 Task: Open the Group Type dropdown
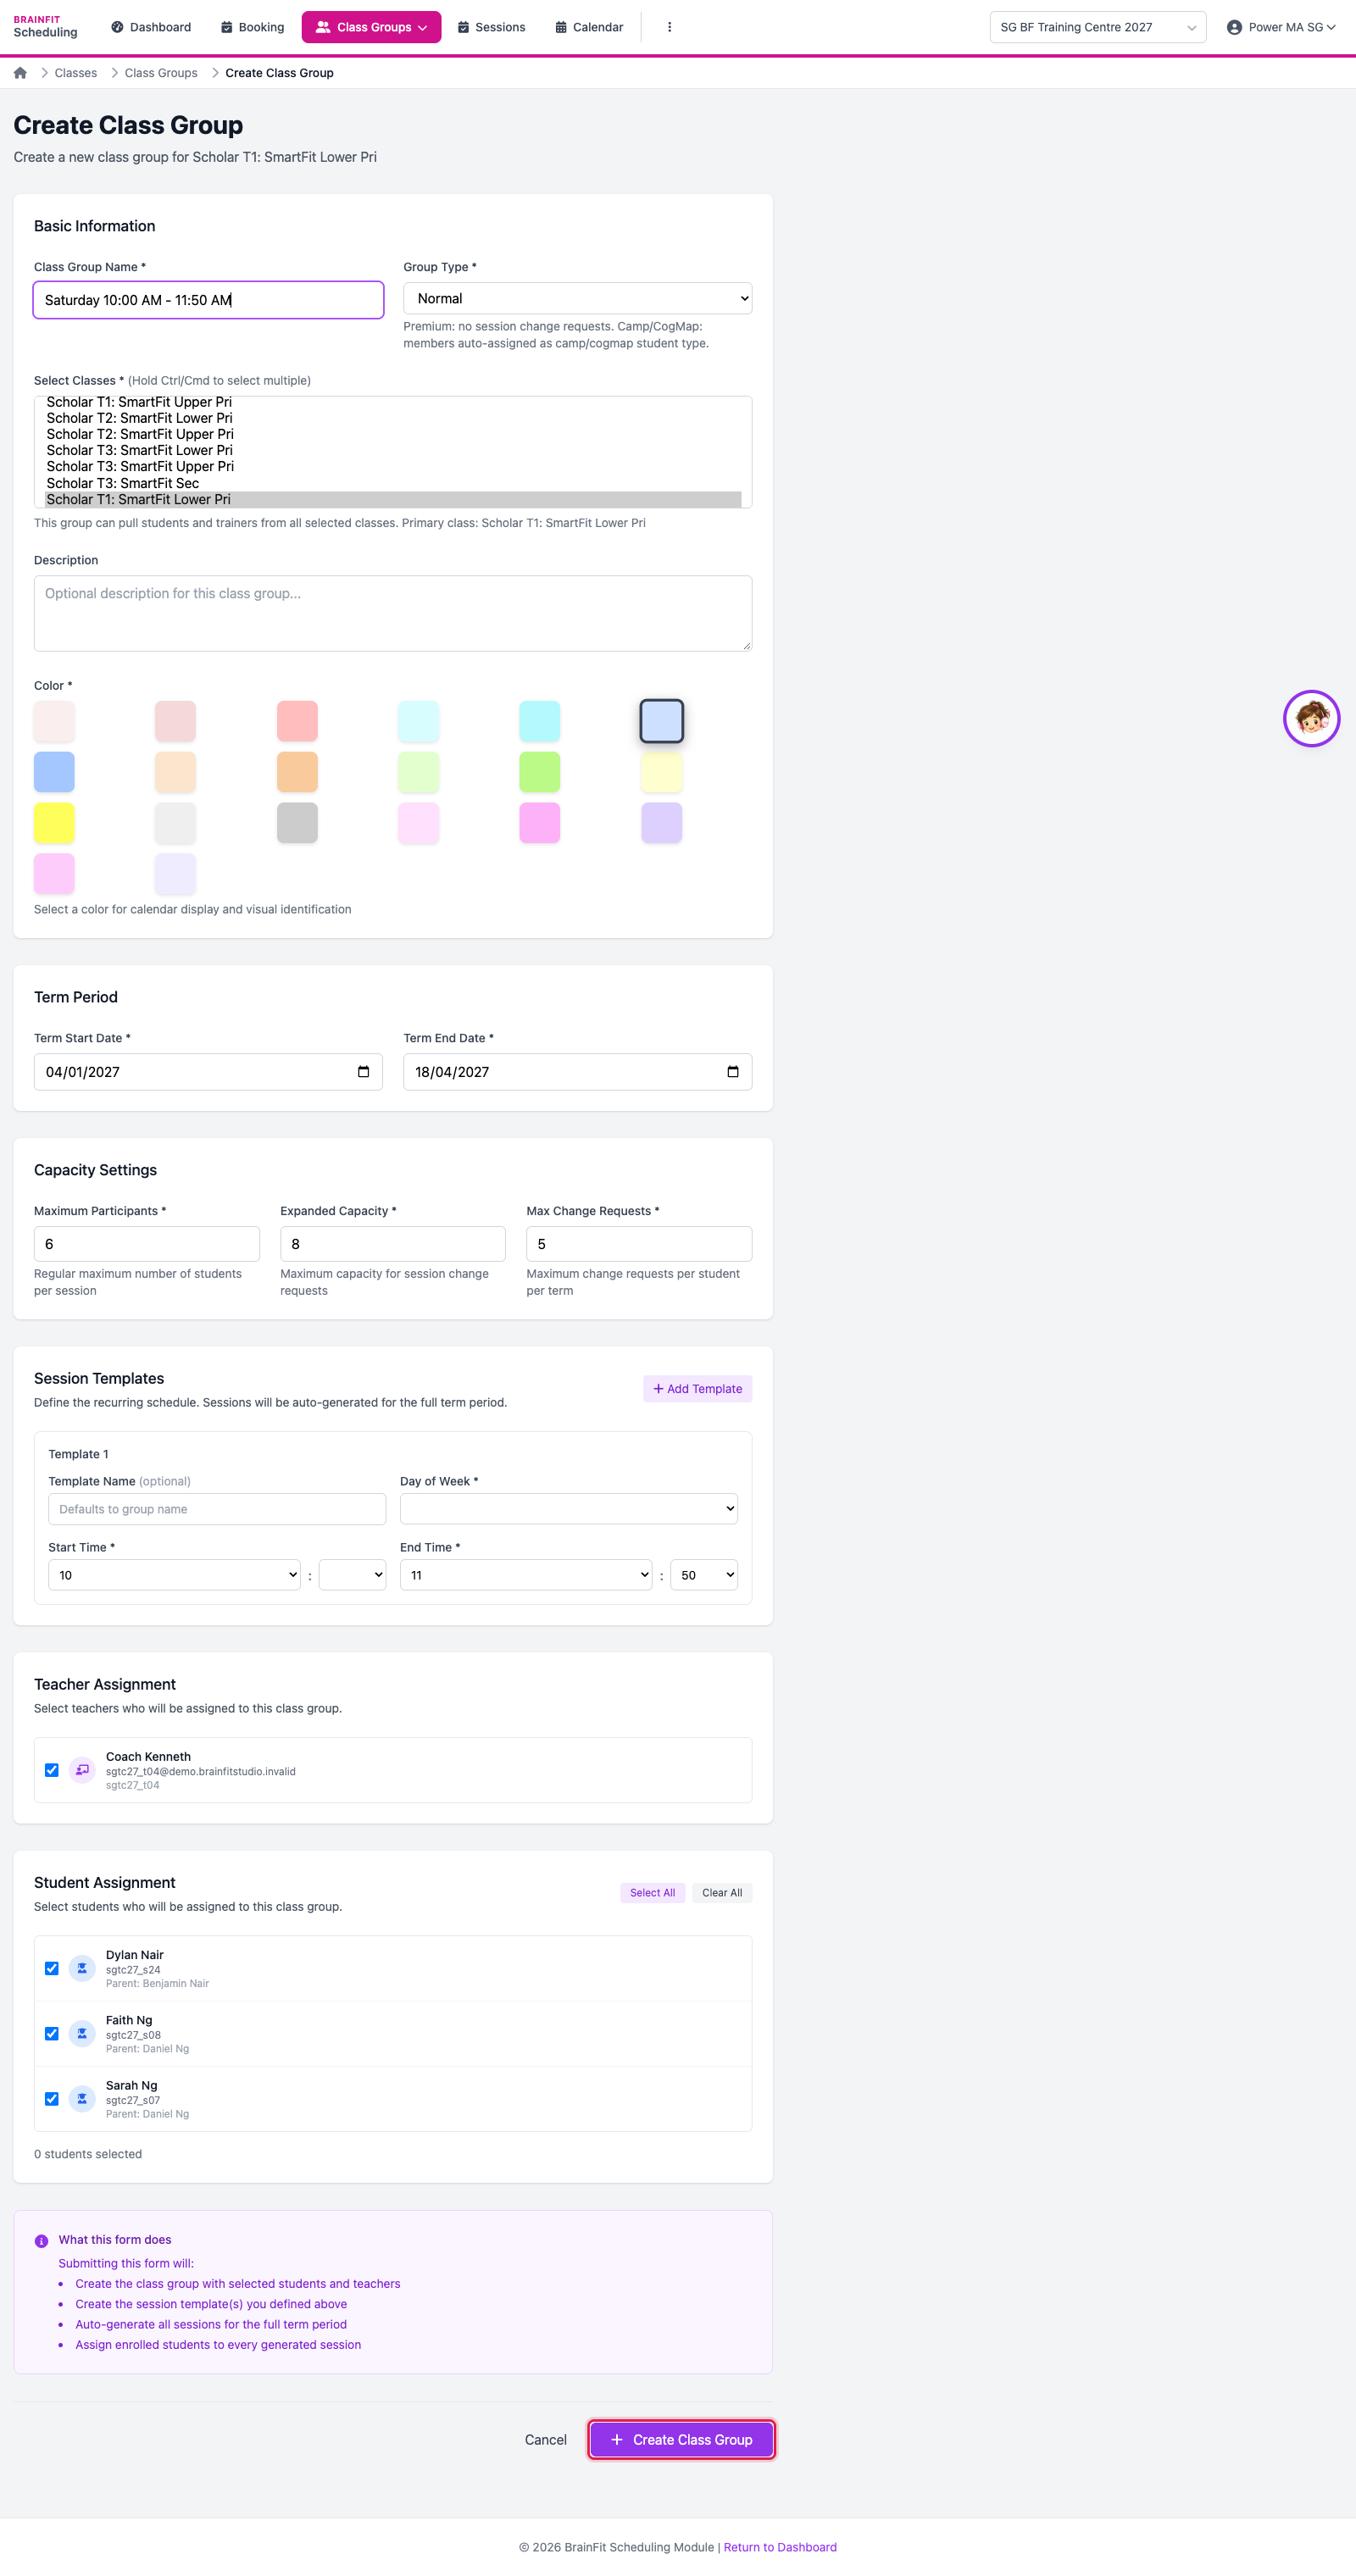coord(577,298)
